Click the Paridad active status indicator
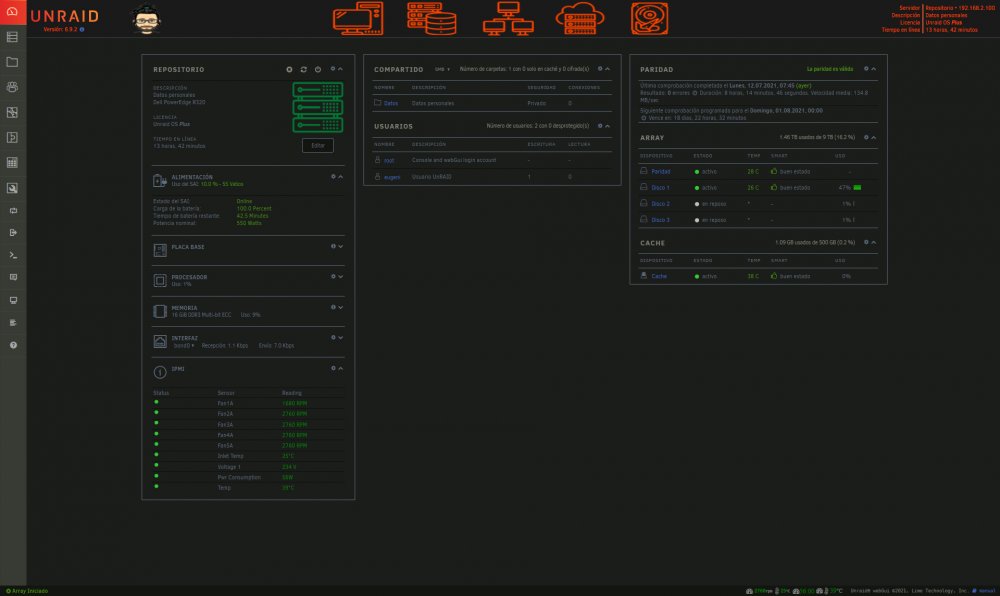Viewport: 1000px width, 596px height. [696, 171]
